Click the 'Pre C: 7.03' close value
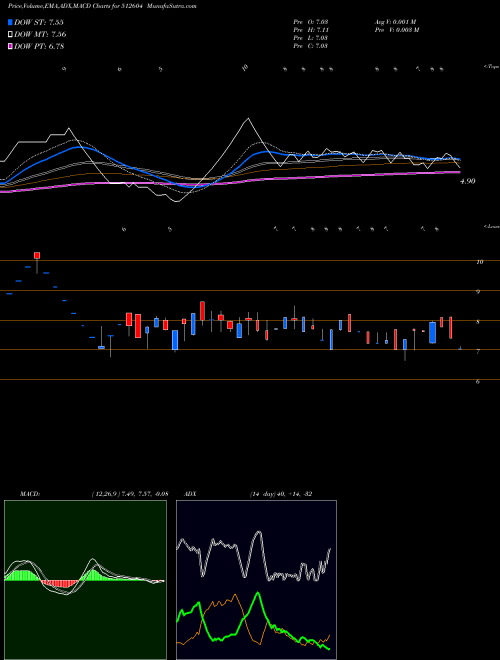Image resolution: width=500 pixels, height=660 pixels. (311, 46)
